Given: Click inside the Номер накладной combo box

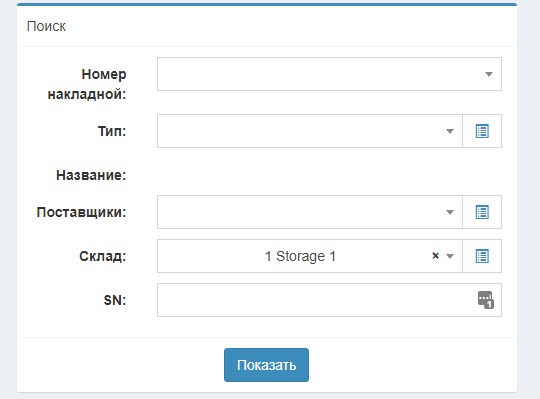Looking at the screenshot, I should [329, 74].
